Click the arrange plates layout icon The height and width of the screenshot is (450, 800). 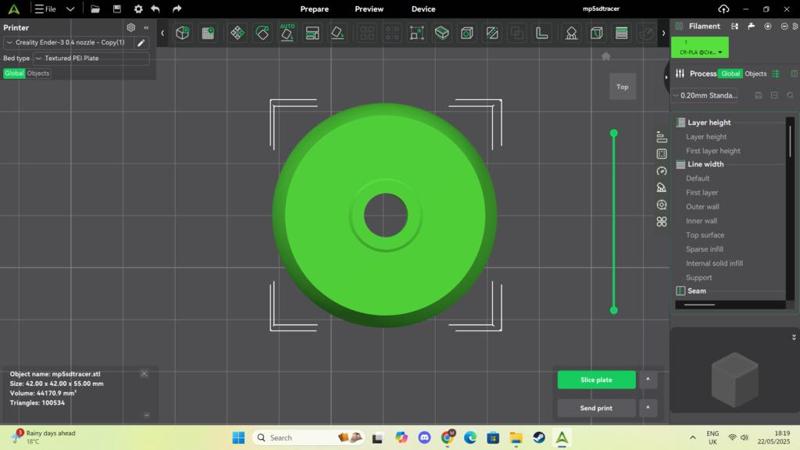[x=312, y=33]
